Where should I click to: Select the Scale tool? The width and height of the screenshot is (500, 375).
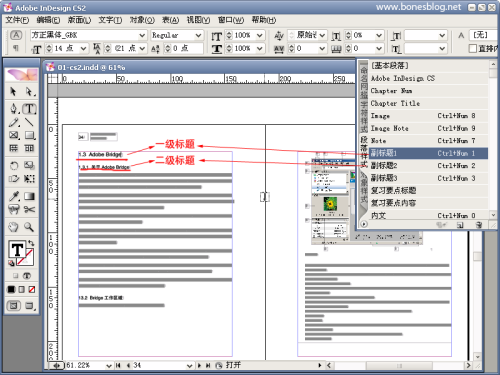pyautogui.click(x=29, y=166)
